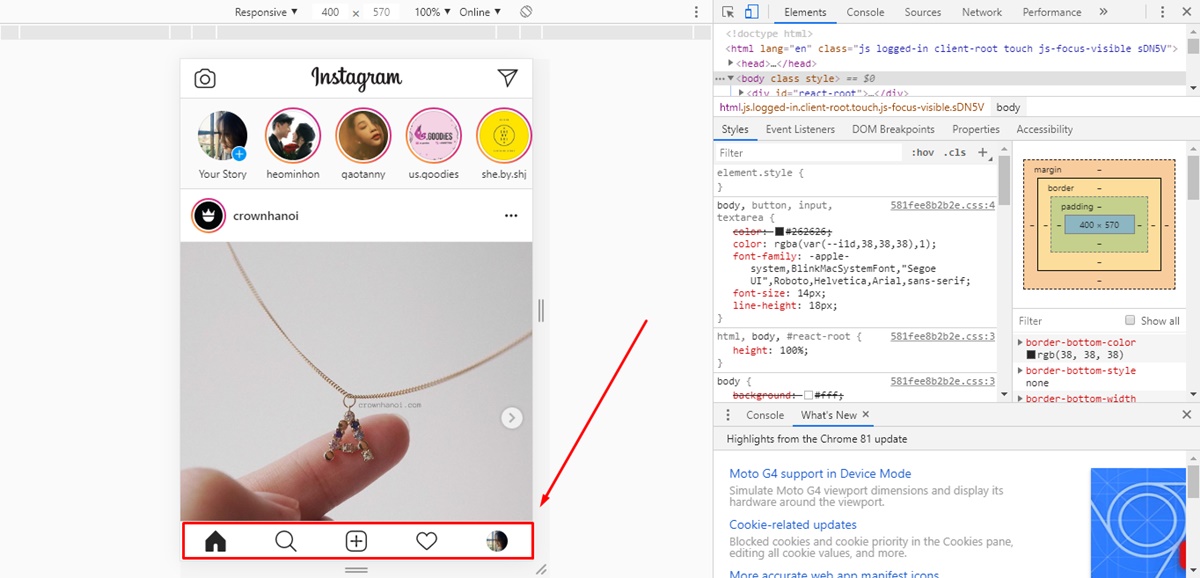Open Moto G4 support in Device Mode link
This screenshot has height=578, width=1200.
click(x=820, y=473)
